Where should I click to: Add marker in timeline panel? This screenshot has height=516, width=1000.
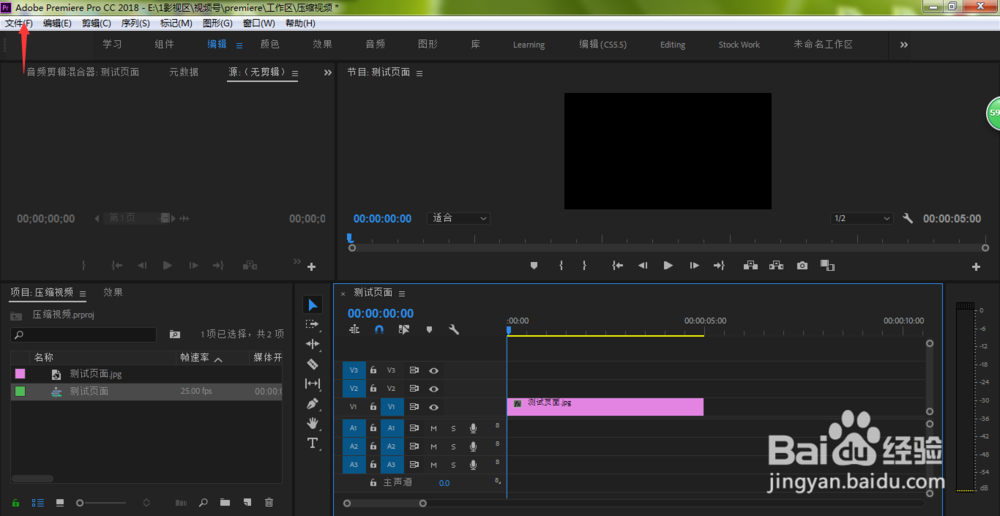(429, 330)
